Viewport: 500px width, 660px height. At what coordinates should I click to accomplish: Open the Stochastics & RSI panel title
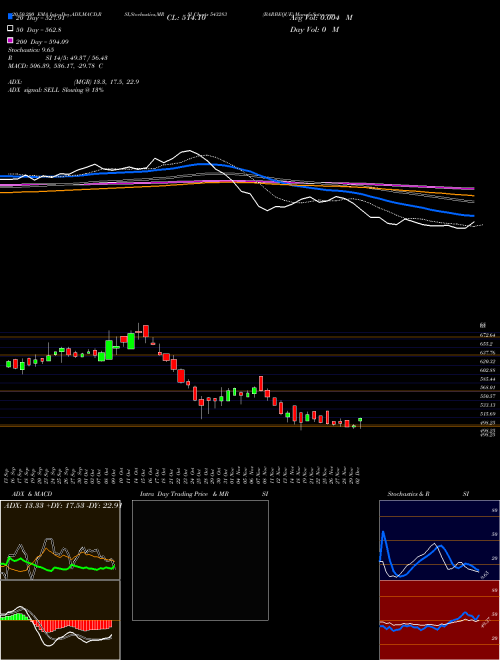tap(428, 494)
